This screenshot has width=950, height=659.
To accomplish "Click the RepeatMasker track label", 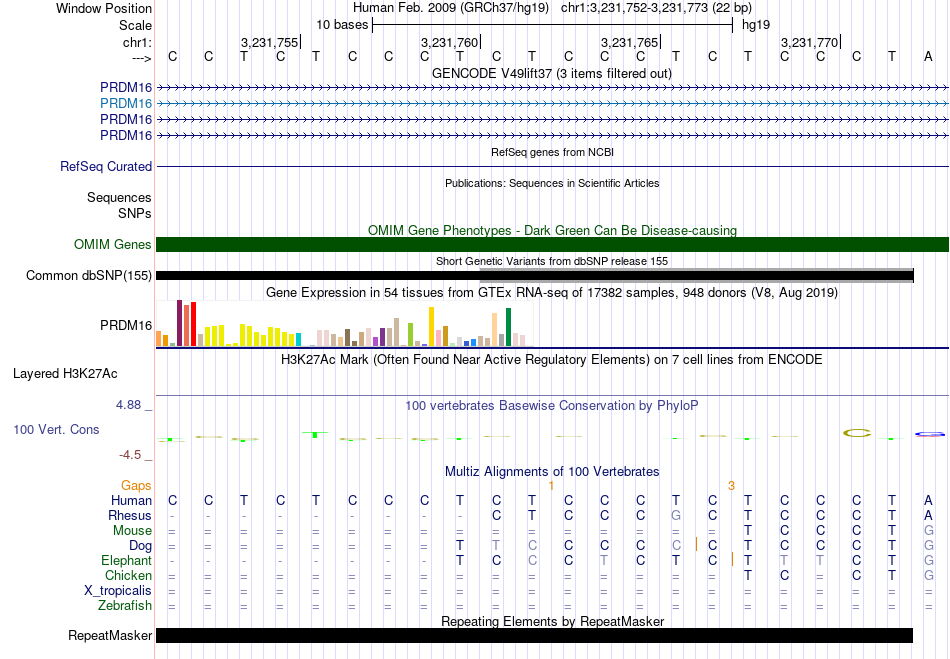I will pyautogui.click(x=110, y=635).
